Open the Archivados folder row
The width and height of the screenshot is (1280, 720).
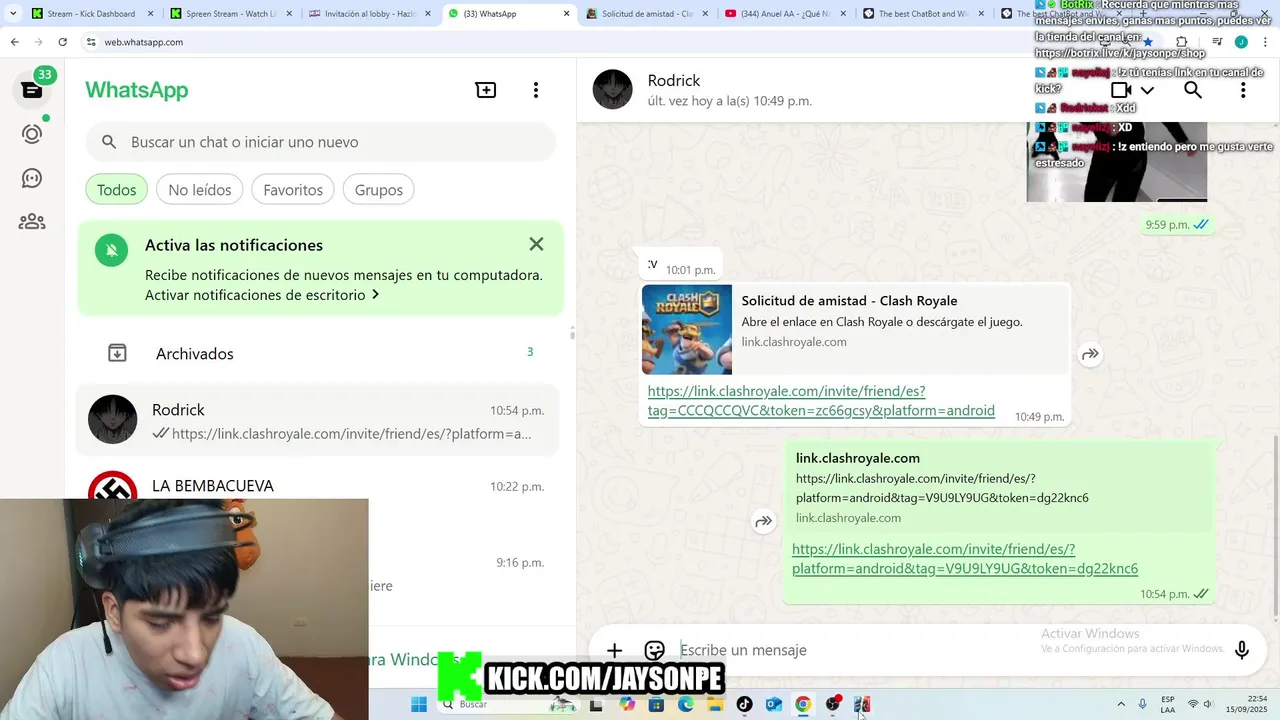(x=320, y=353)
